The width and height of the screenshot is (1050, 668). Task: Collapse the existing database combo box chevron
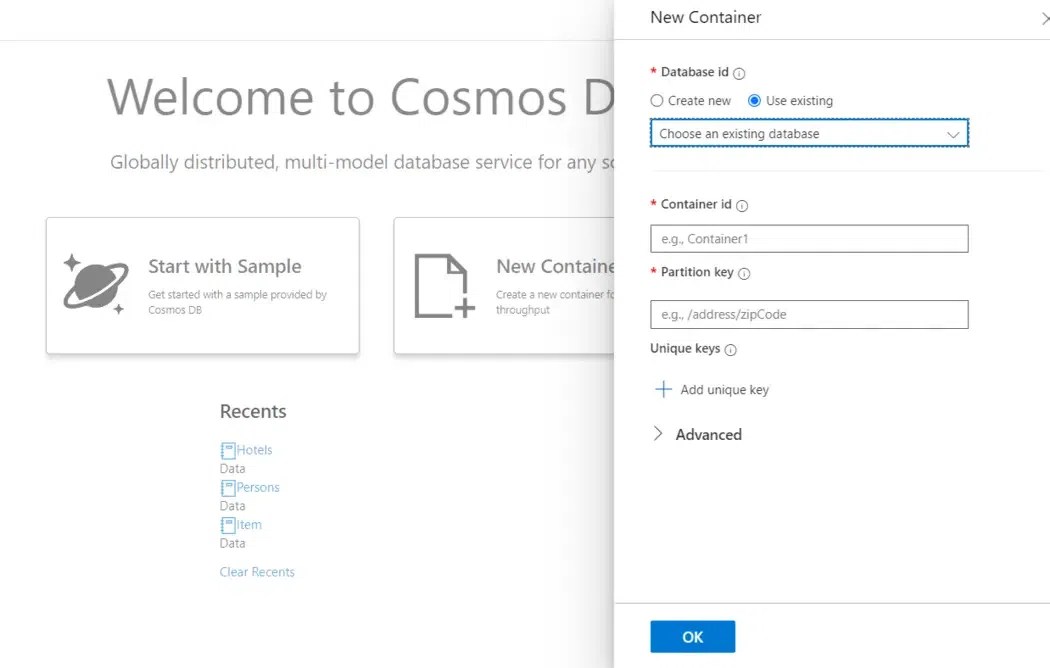[953, 132]
